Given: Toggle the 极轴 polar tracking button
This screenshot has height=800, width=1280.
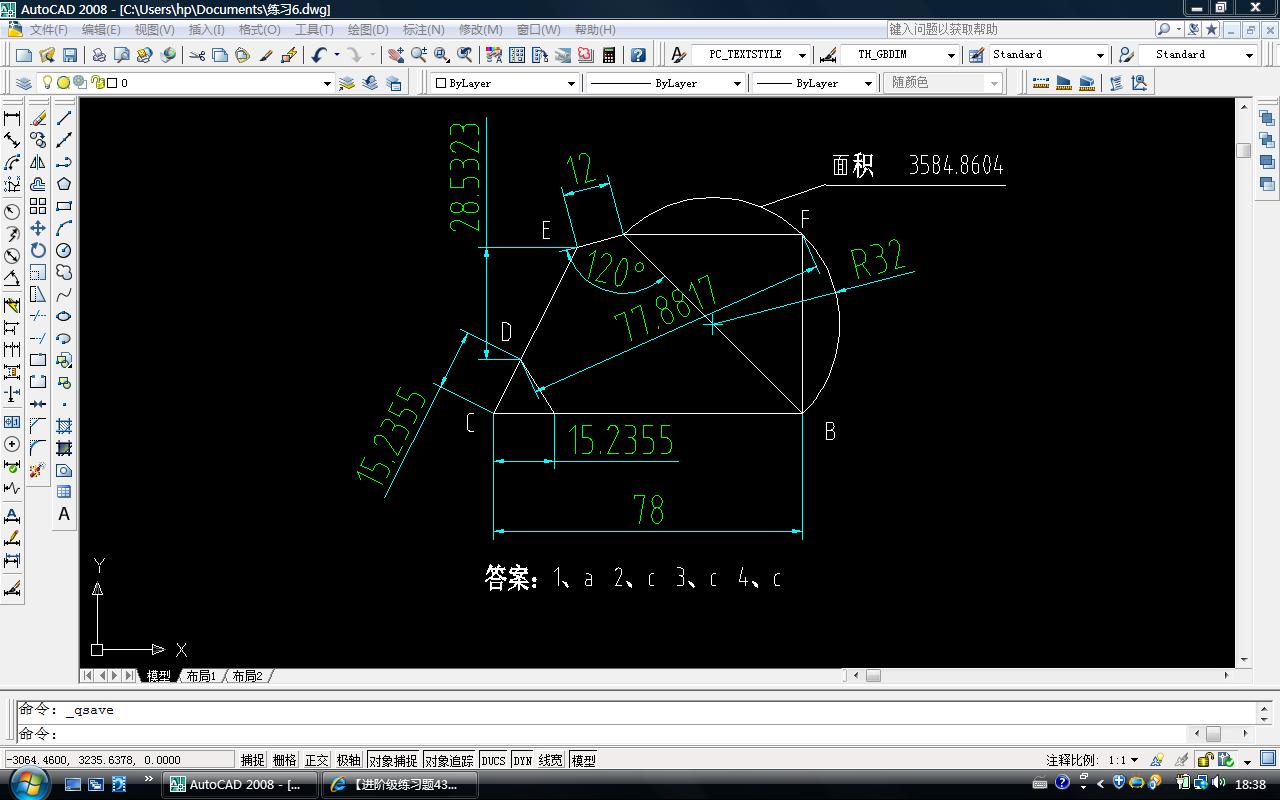Looking at the screenshot, I should tap(349, 760).
